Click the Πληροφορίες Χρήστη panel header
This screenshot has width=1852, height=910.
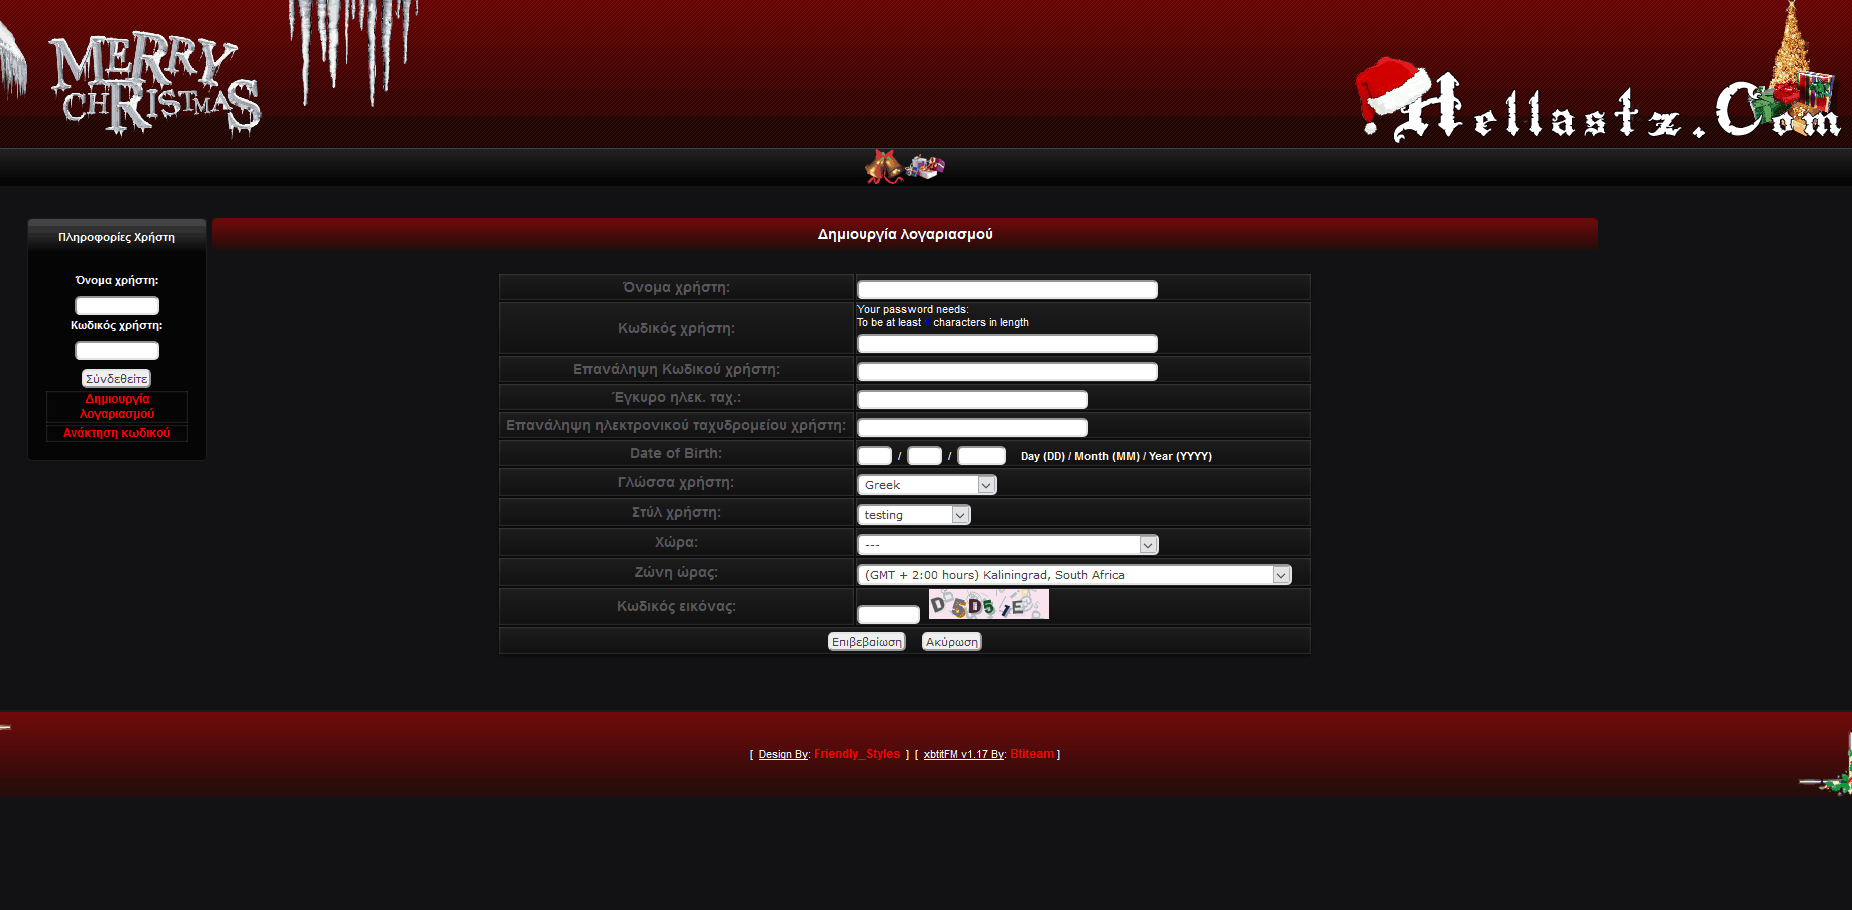(117, 237)
